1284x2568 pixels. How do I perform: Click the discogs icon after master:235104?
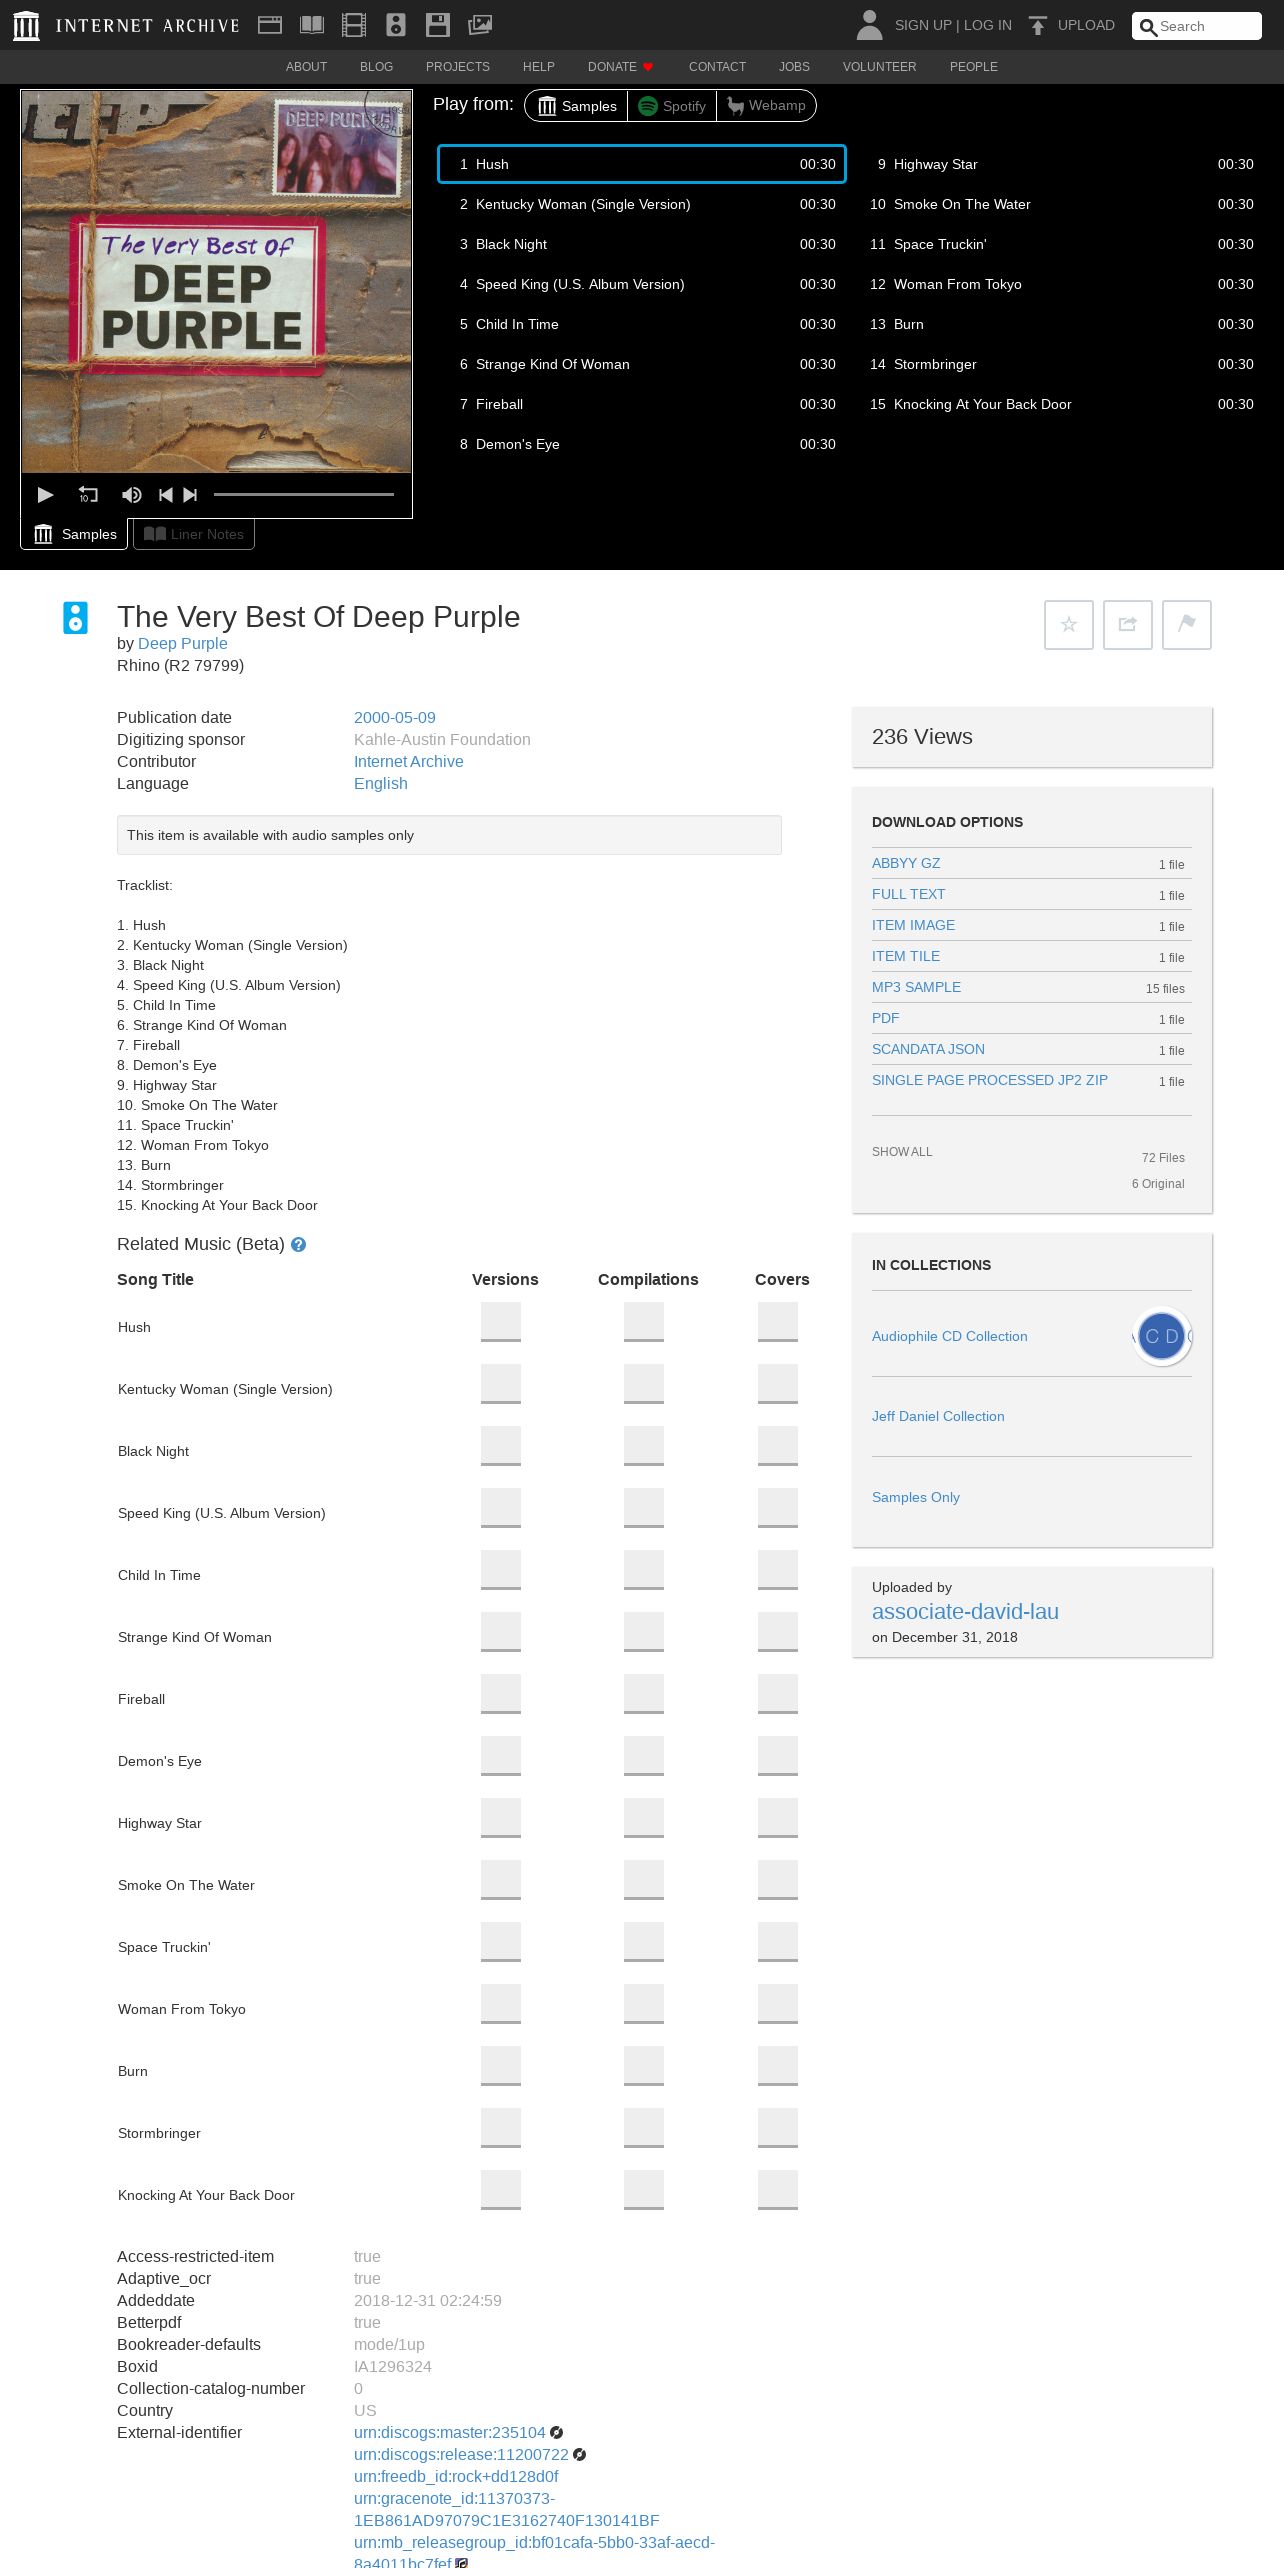tap(557, 2433)
